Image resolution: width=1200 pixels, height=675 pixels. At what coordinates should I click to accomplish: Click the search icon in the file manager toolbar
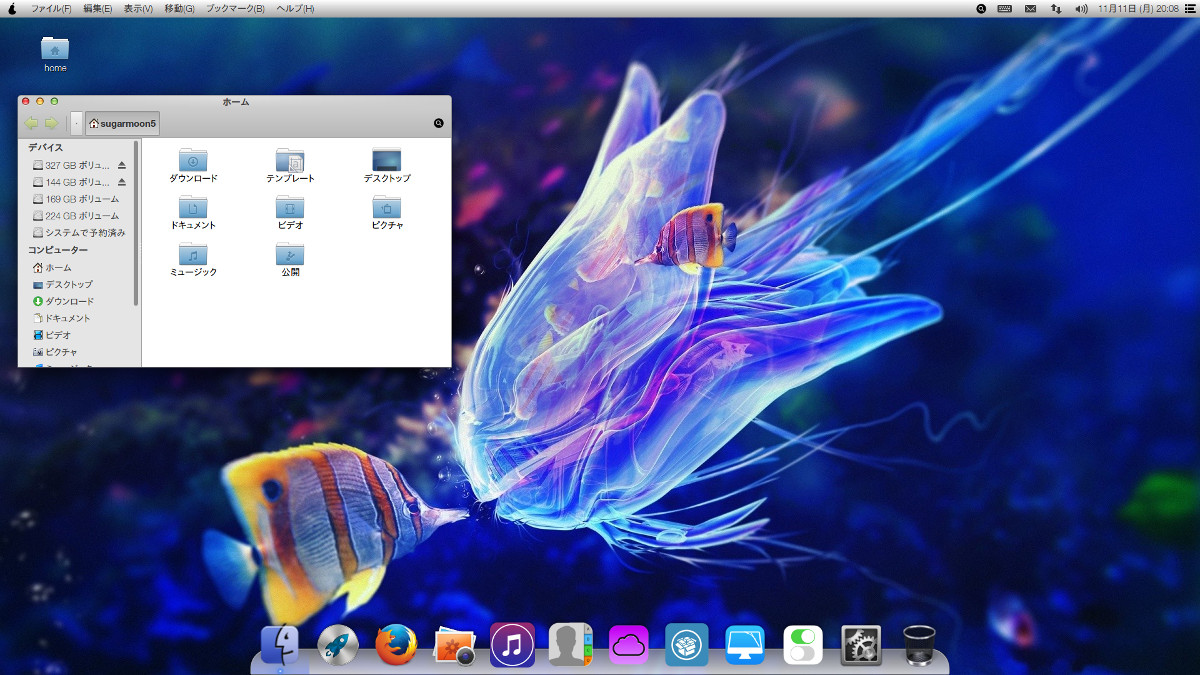pyautogui.click(x=438, y=123)
